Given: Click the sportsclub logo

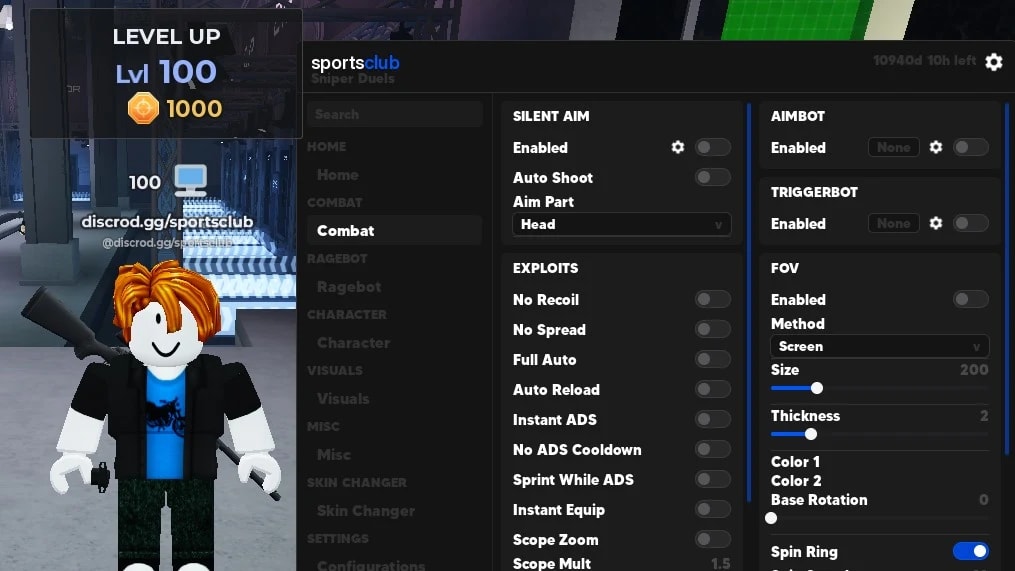Looking at the screenshot, I should tap(355, 63).
